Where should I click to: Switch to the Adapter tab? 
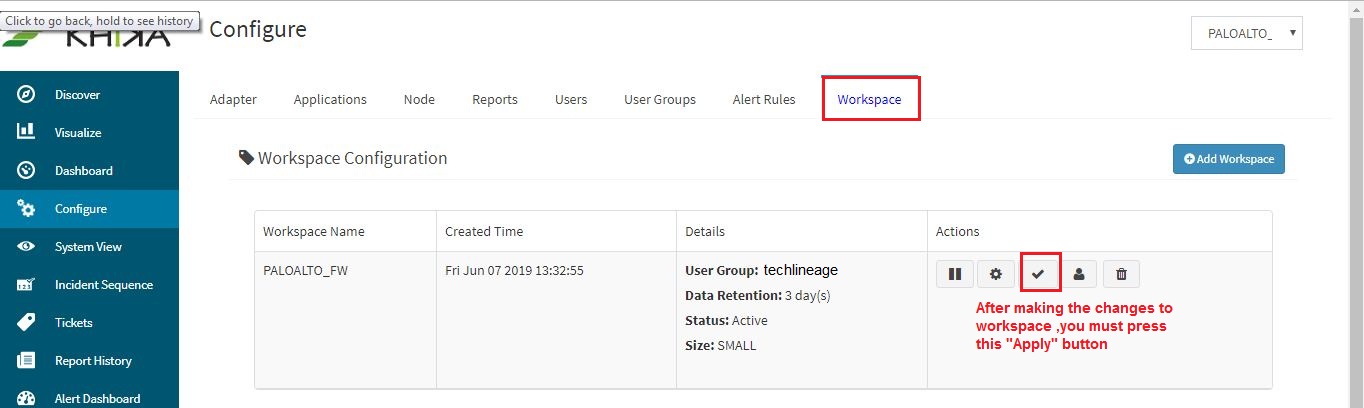click(x=233, y=99)
